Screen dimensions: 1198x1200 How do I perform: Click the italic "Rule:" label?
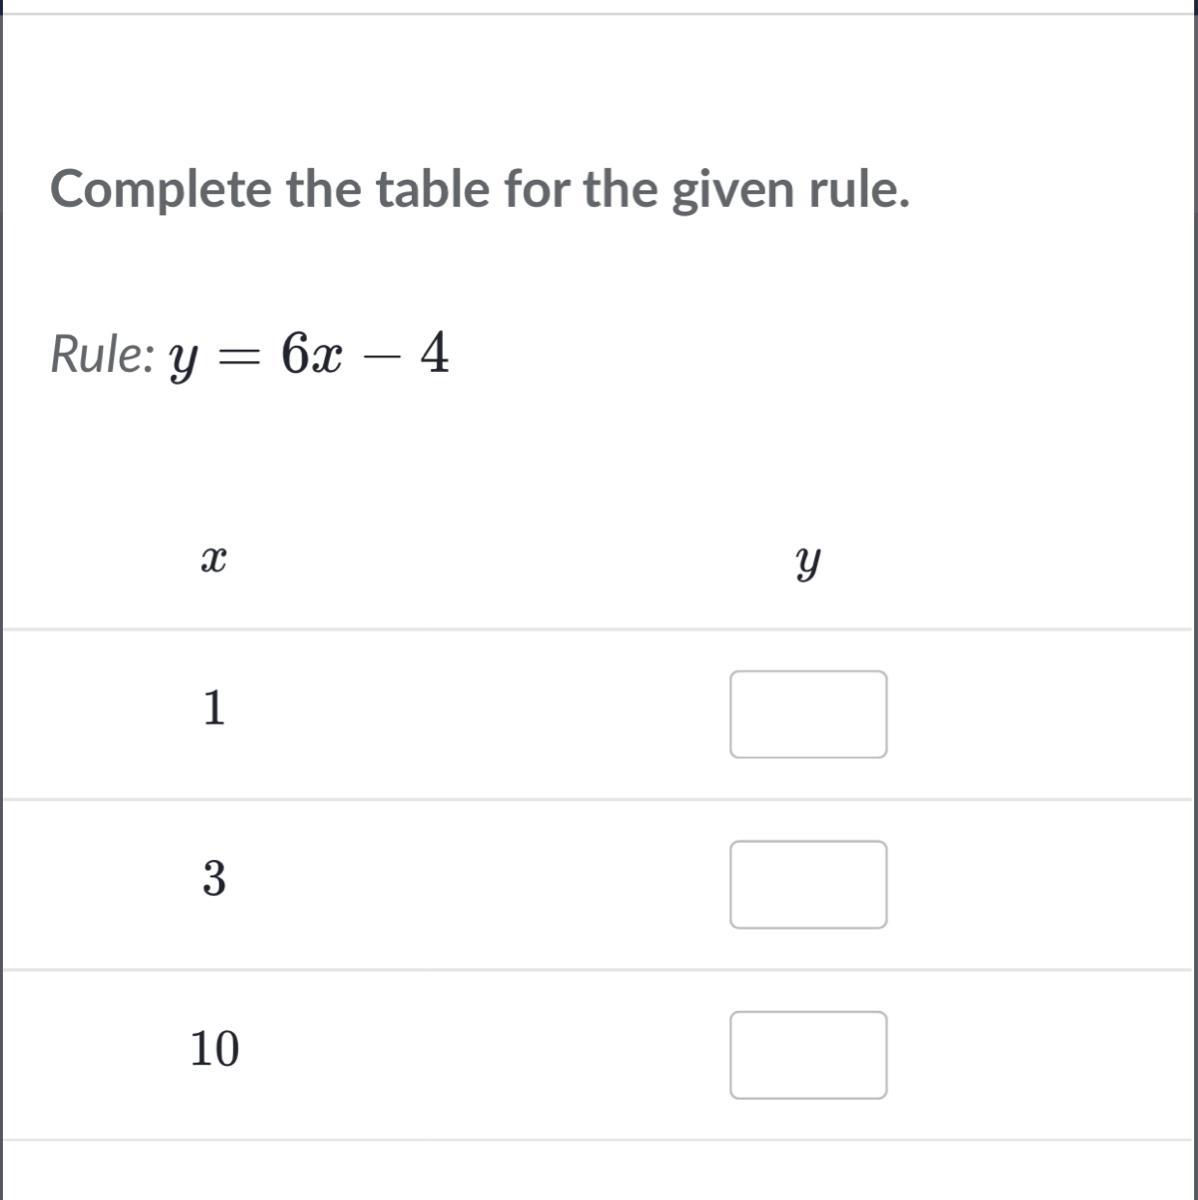pos(101,354)
